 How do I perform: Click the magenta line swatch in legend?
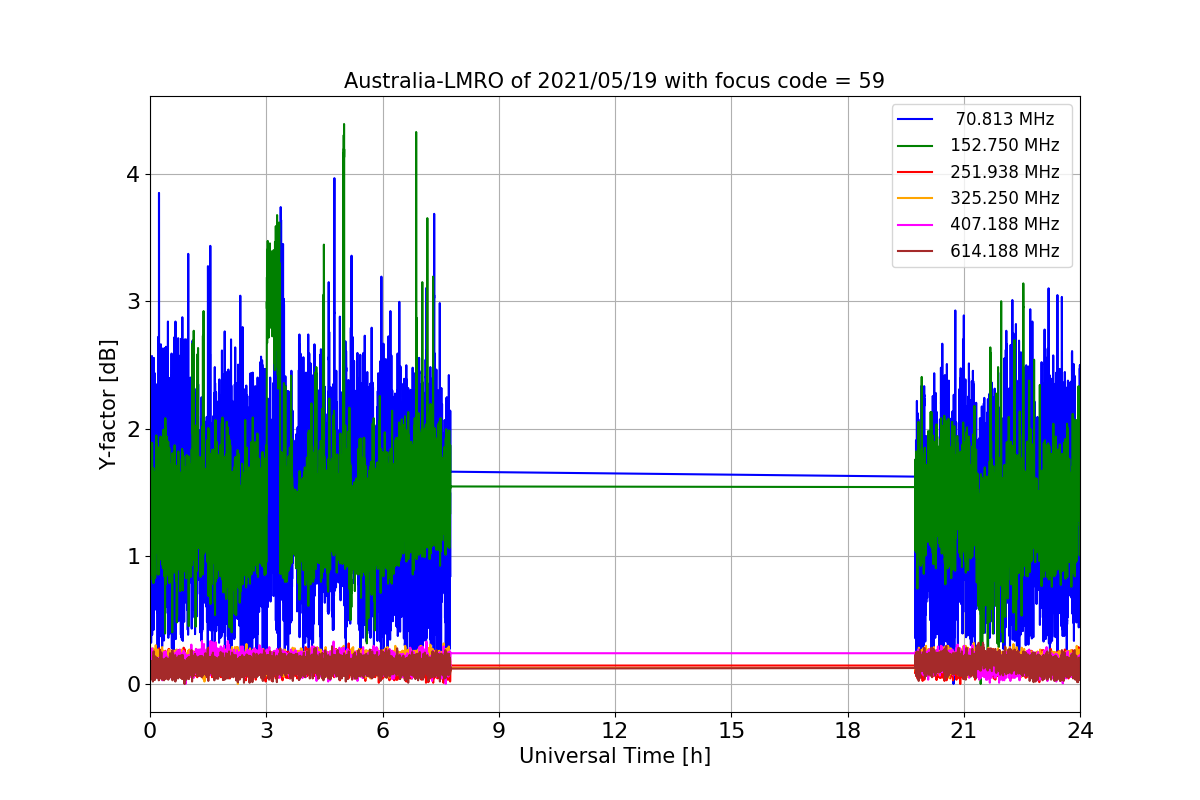coord(916,225)
